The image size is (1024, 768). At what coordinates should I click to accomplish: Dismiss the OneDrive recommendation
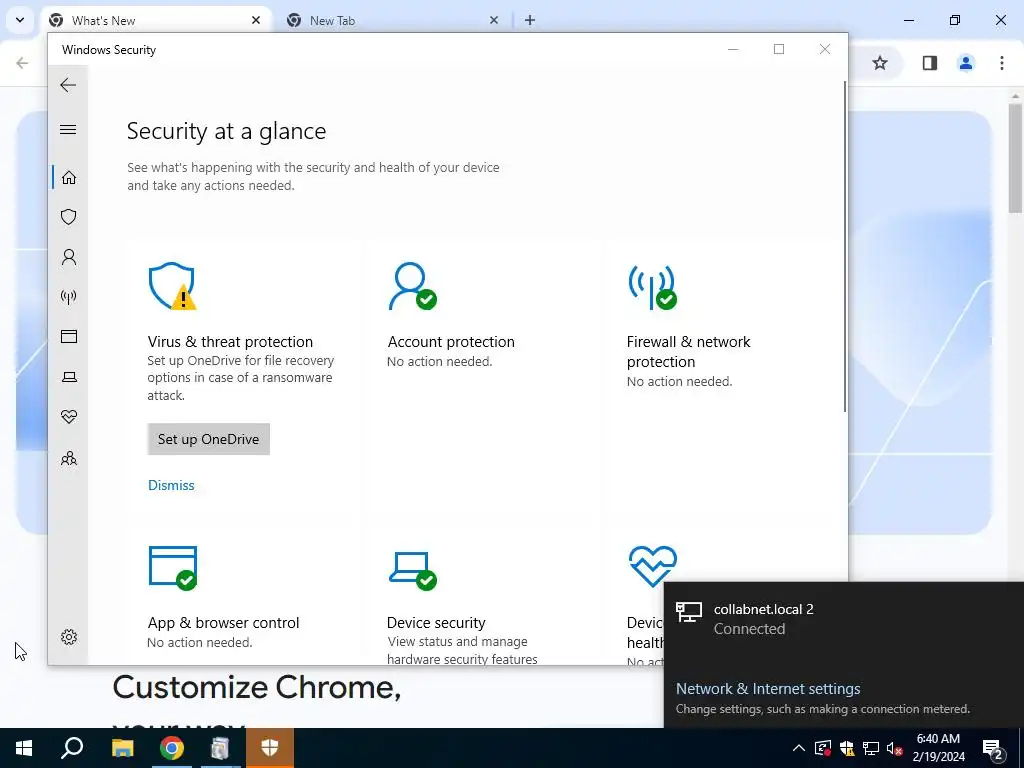pyautogui.click(x=171, y=485)
